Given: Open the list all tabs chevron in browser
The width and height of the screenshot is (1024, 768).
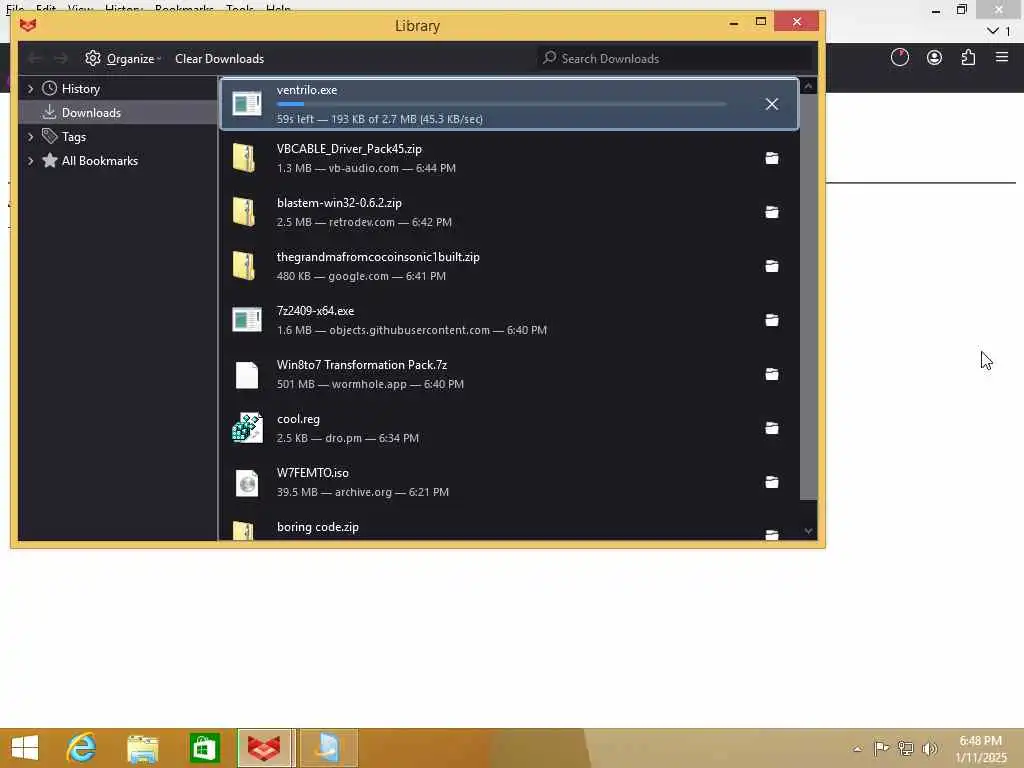Looking at the screenshot, I should [x=993, y=31].
